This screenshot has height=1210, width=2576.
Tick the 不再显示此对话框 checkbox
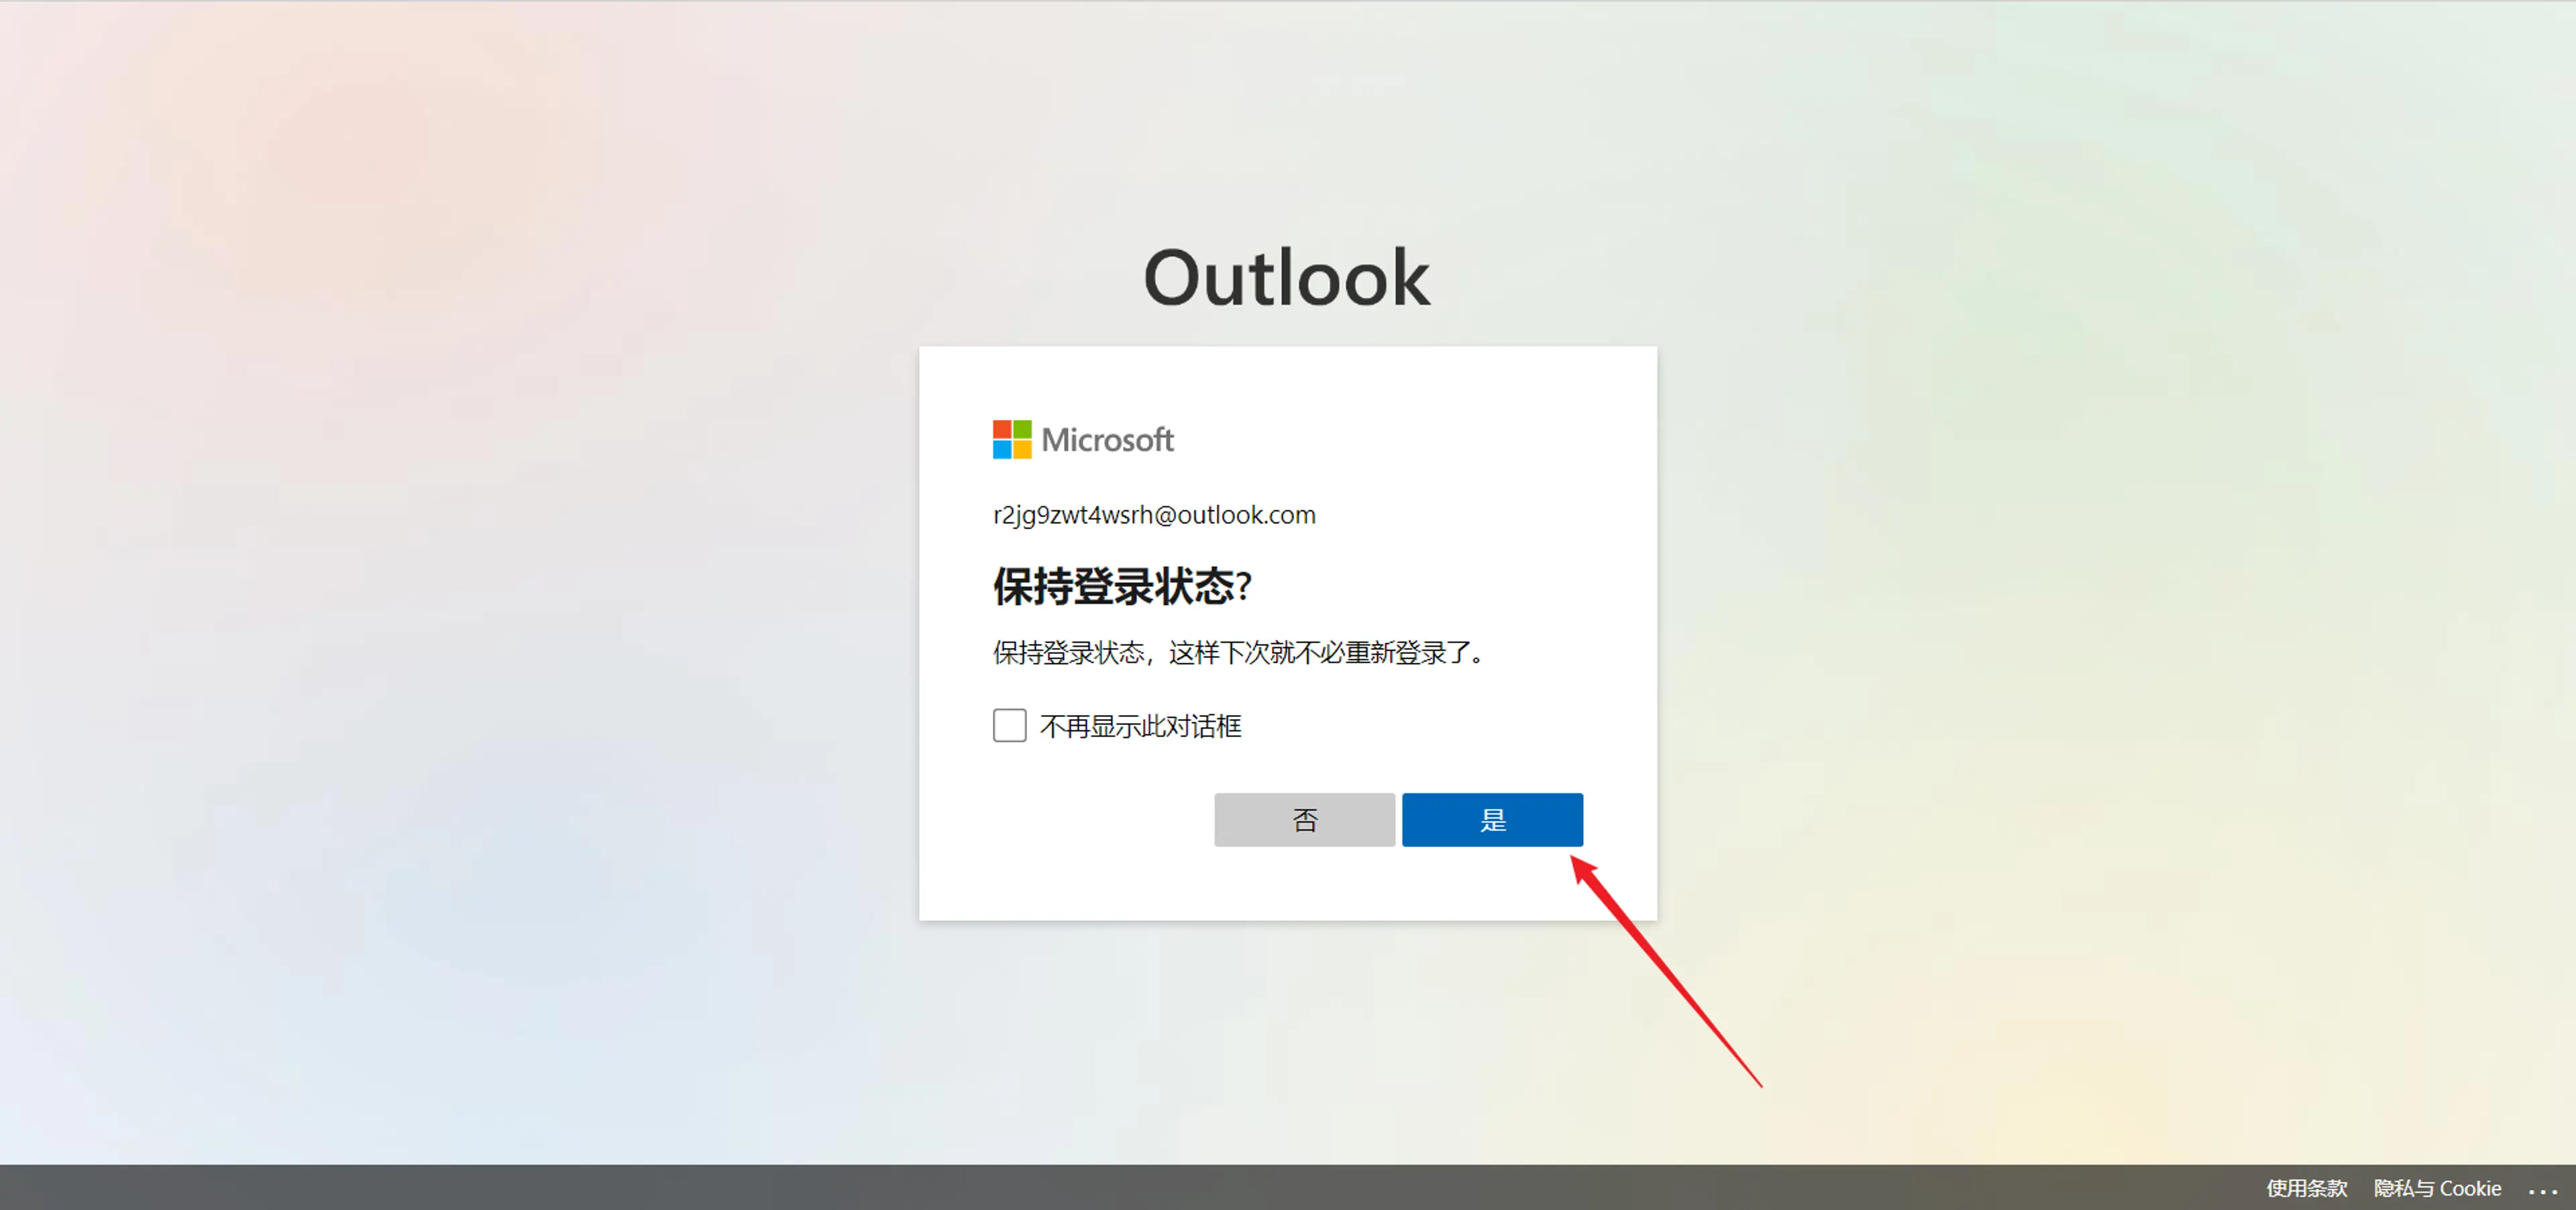tap(1009, 725)
